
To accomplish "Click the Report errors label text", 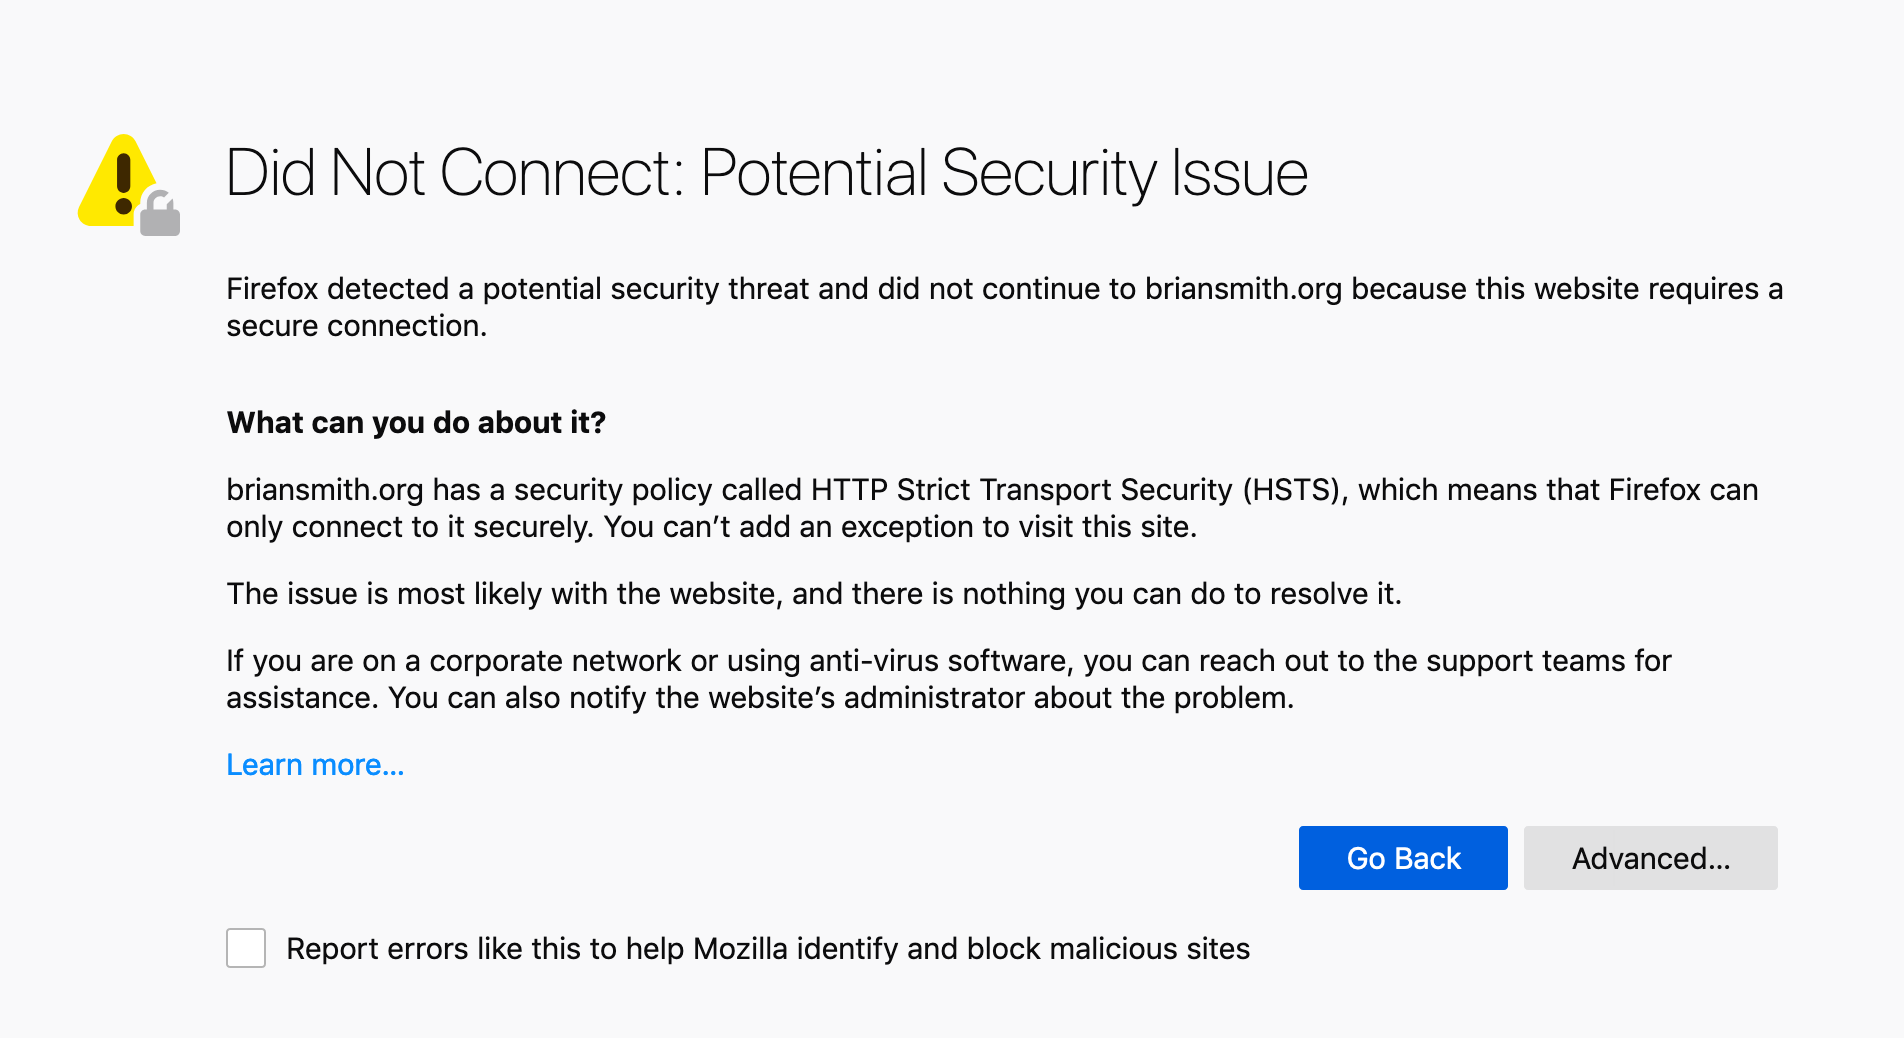I will click(x=768, y=949).
